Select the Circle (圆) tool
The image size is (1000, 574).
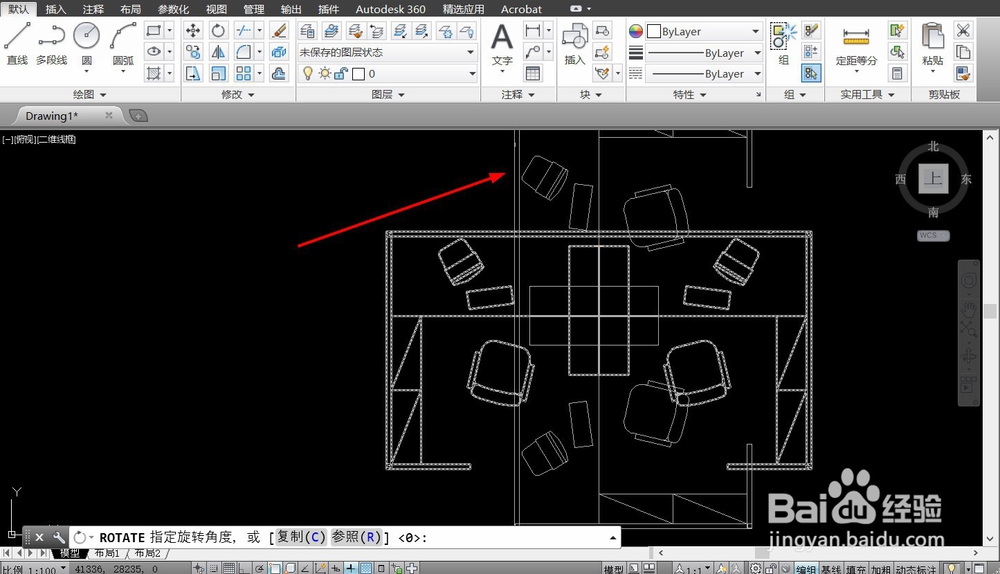tap(86, 43)
